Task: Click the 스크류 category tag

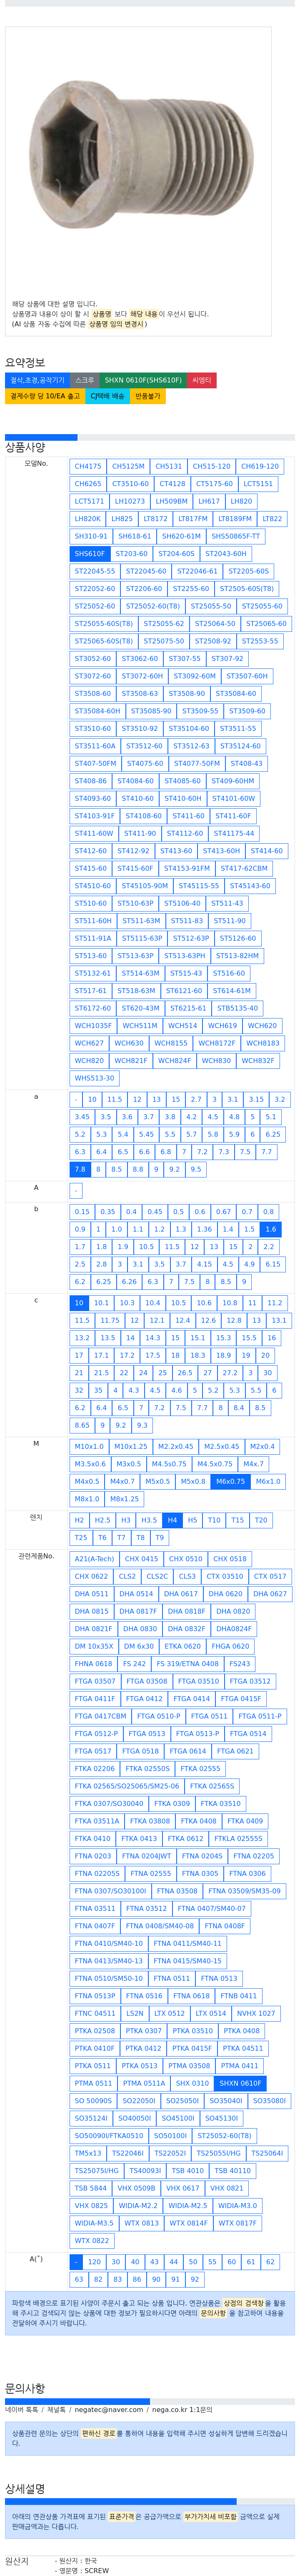Action: 85,380
